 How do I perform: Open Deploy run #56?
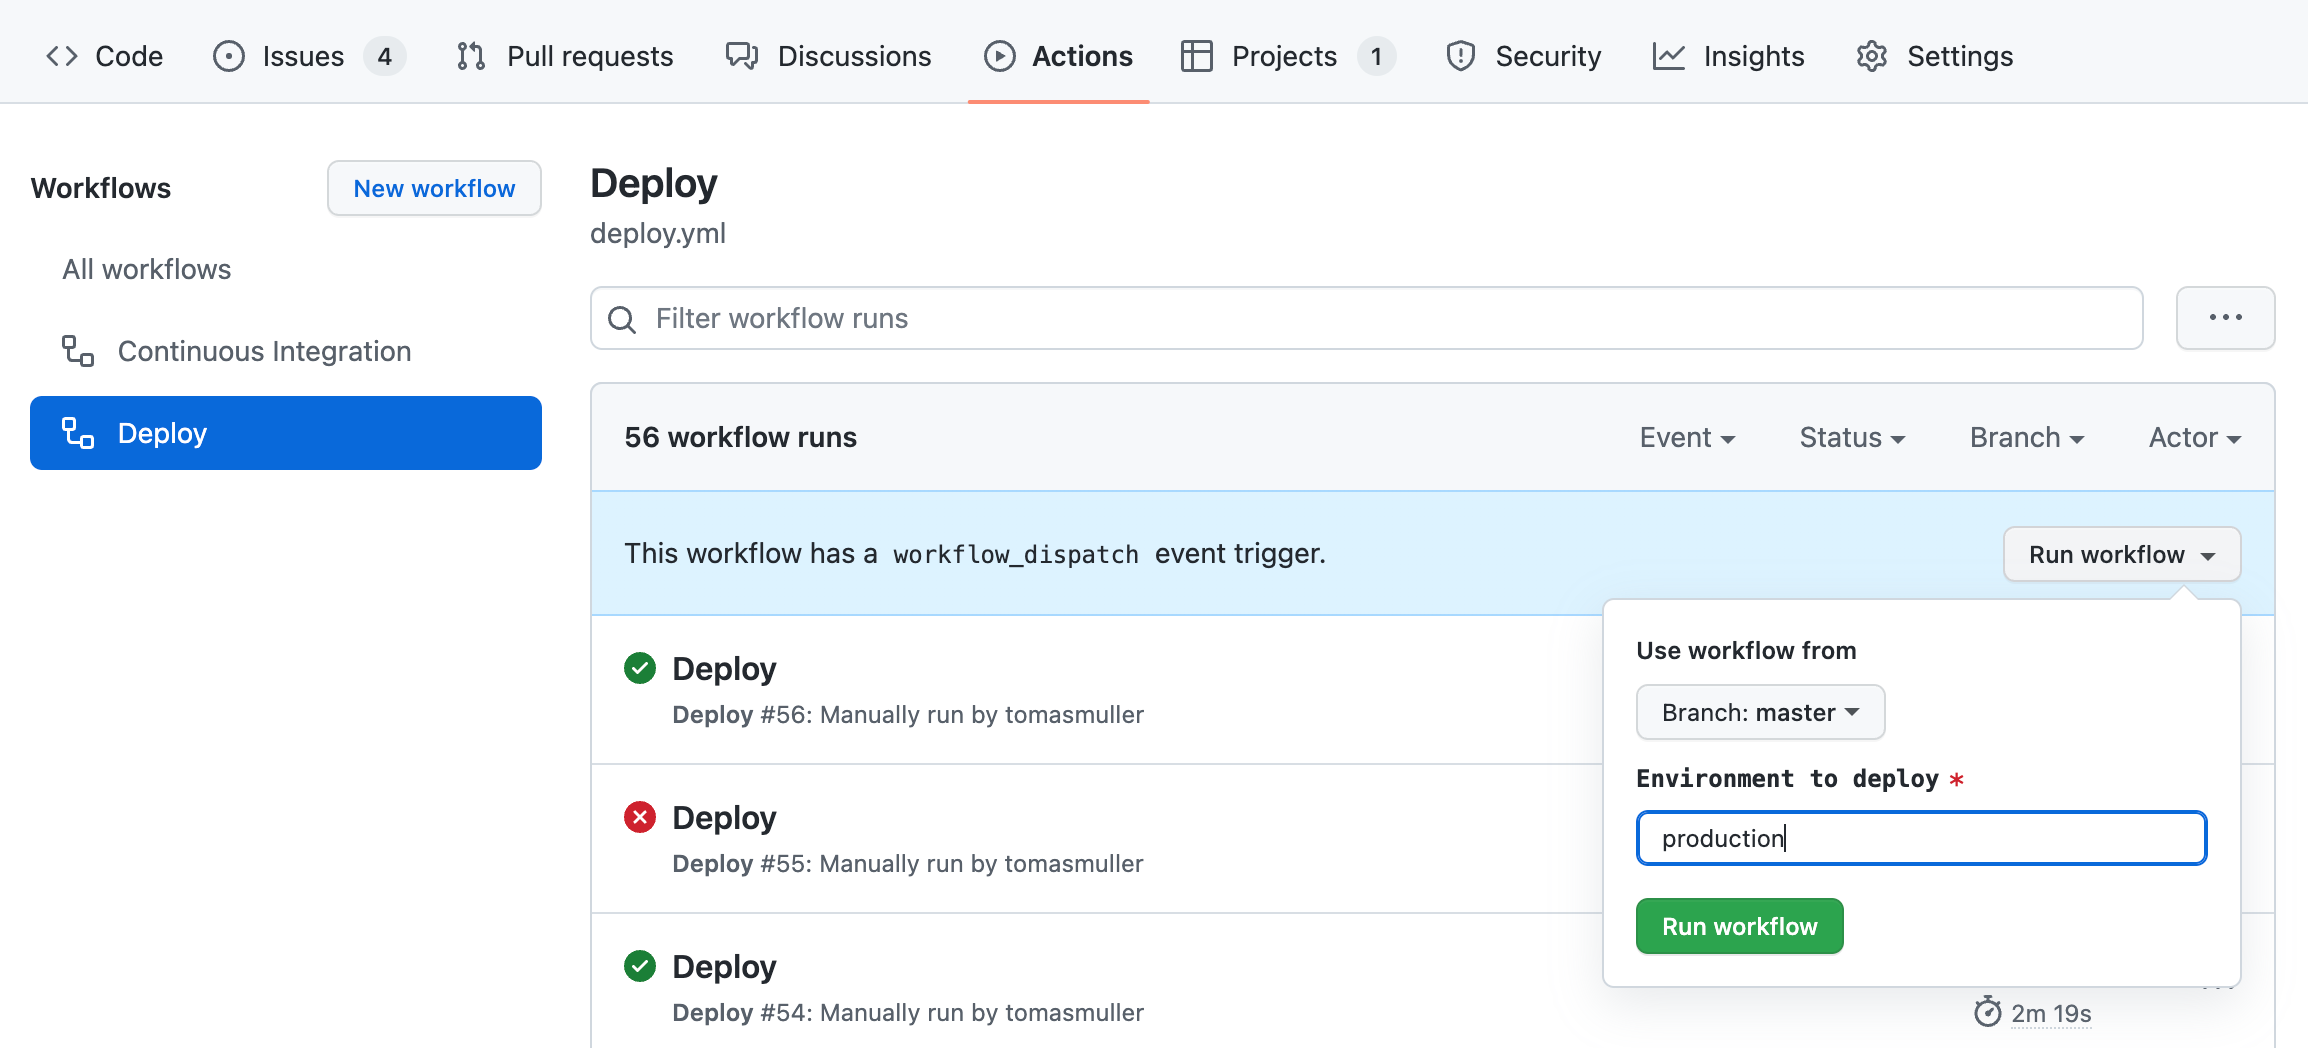(x=724, y=668)
